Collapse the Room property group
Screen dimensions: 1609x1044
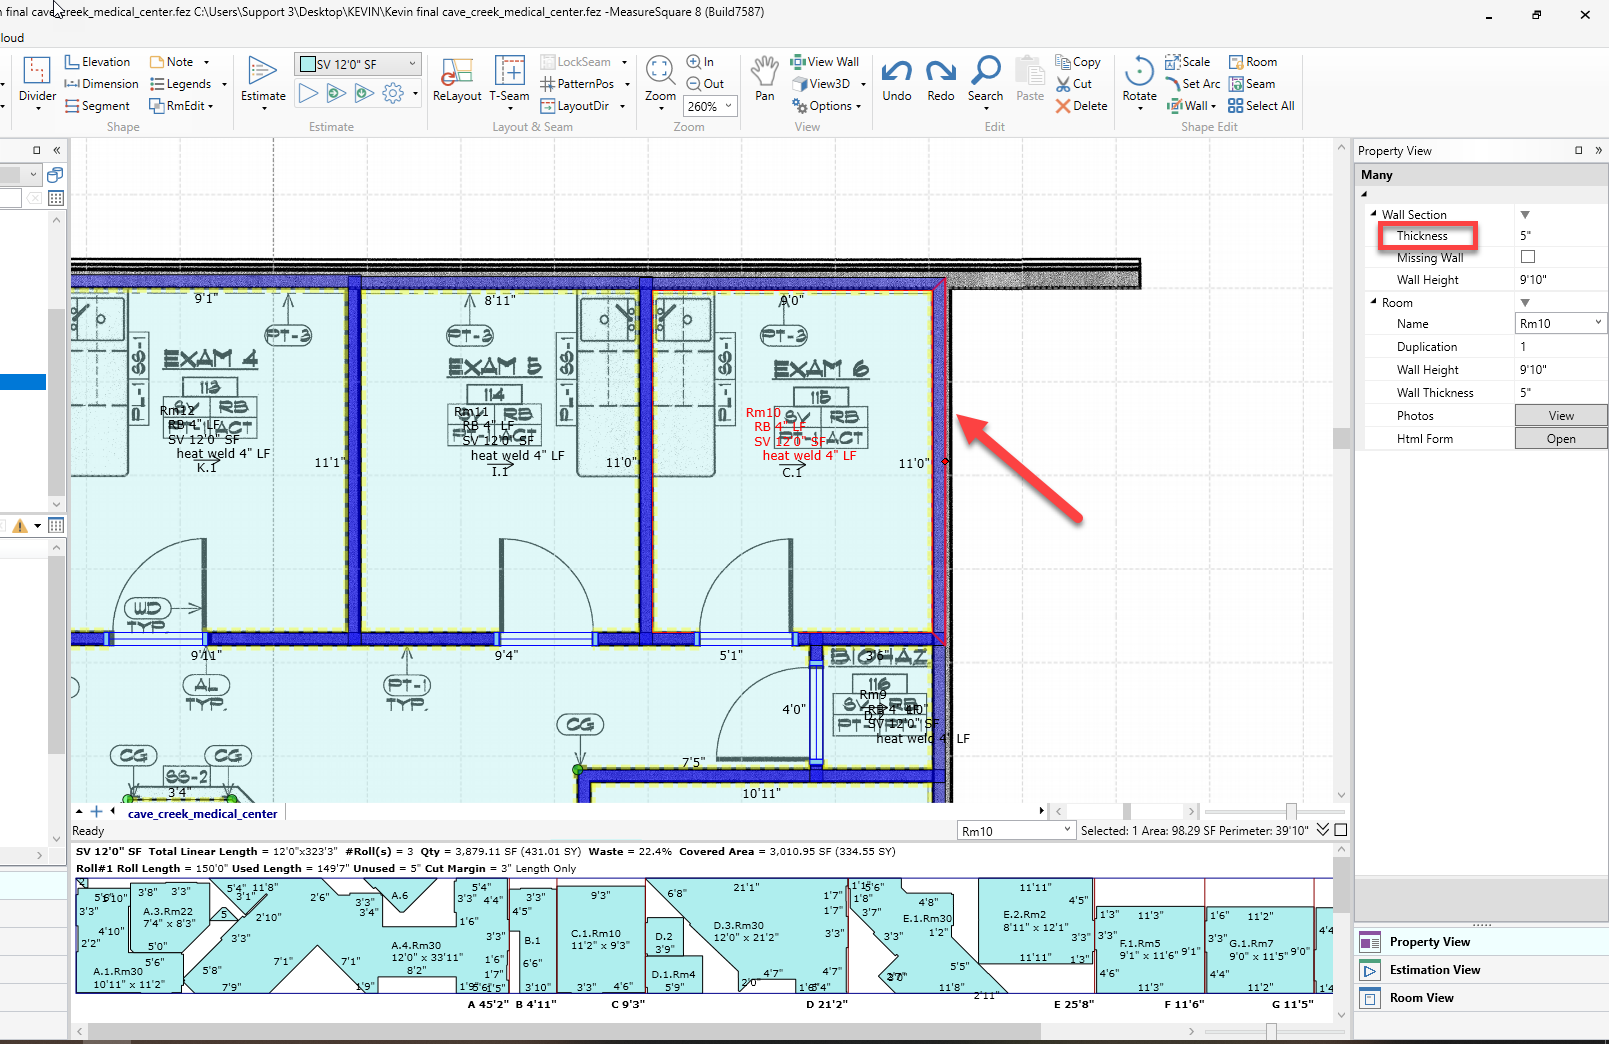point(1373,302)
